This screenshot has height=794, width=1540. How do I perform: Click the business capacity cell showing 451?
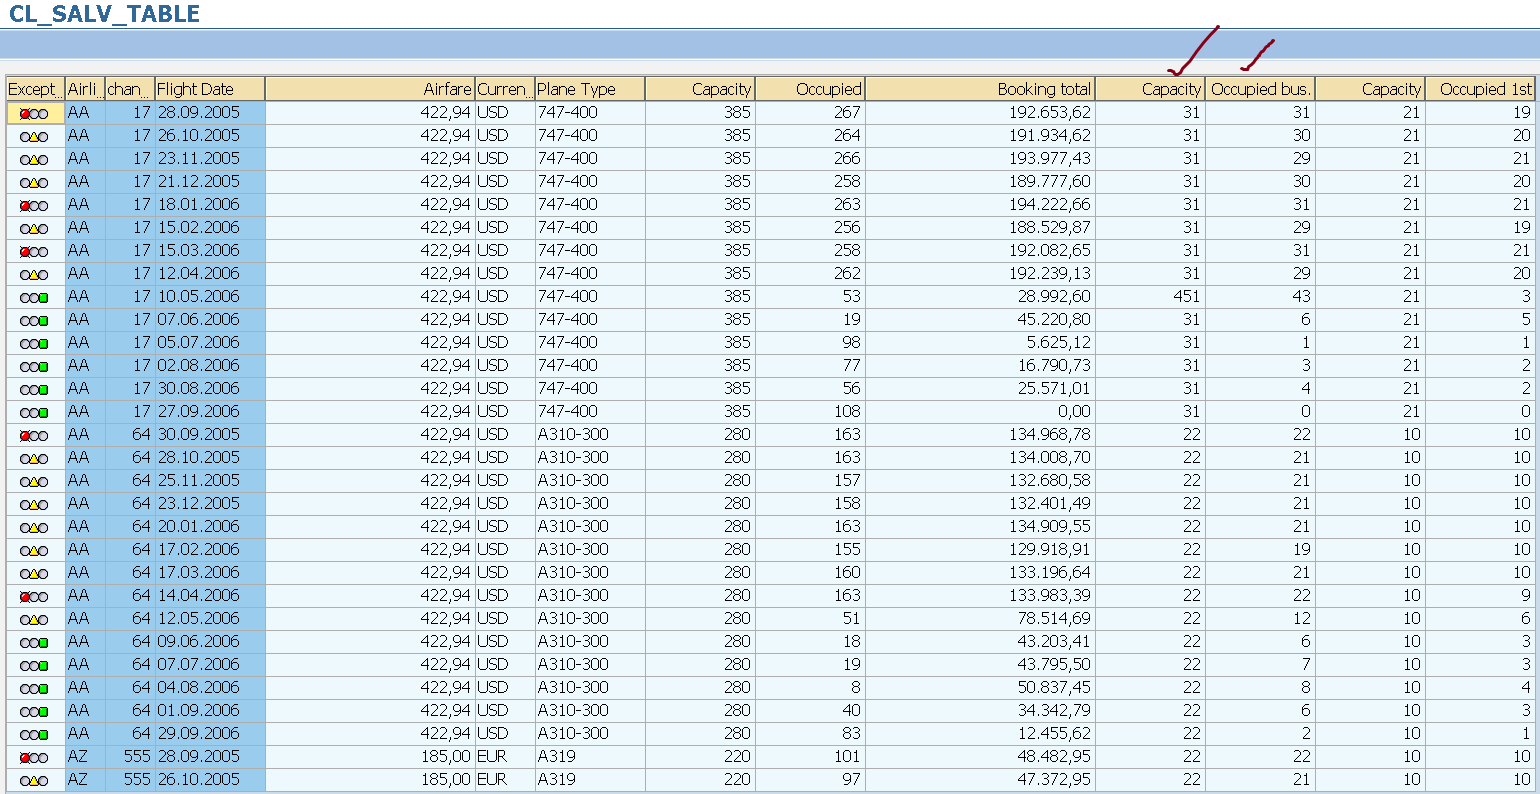tap(1150, 297)
